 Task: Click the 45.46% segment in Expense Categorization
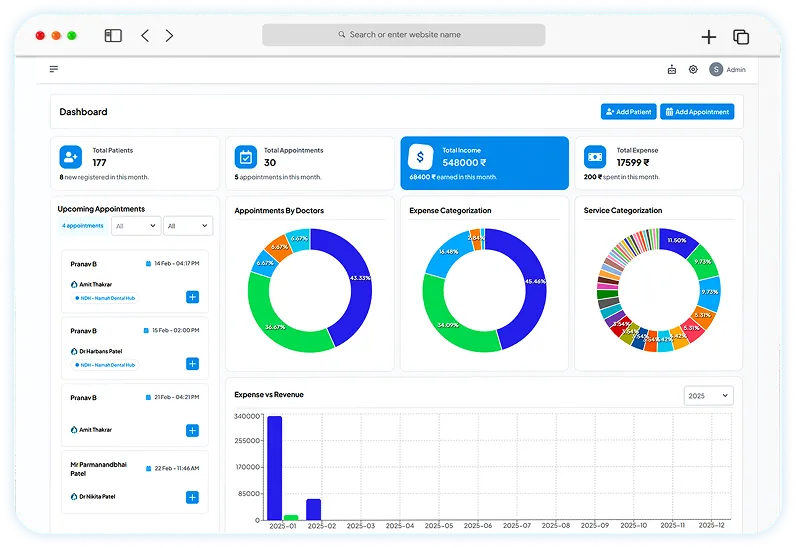tap(536, 284)
